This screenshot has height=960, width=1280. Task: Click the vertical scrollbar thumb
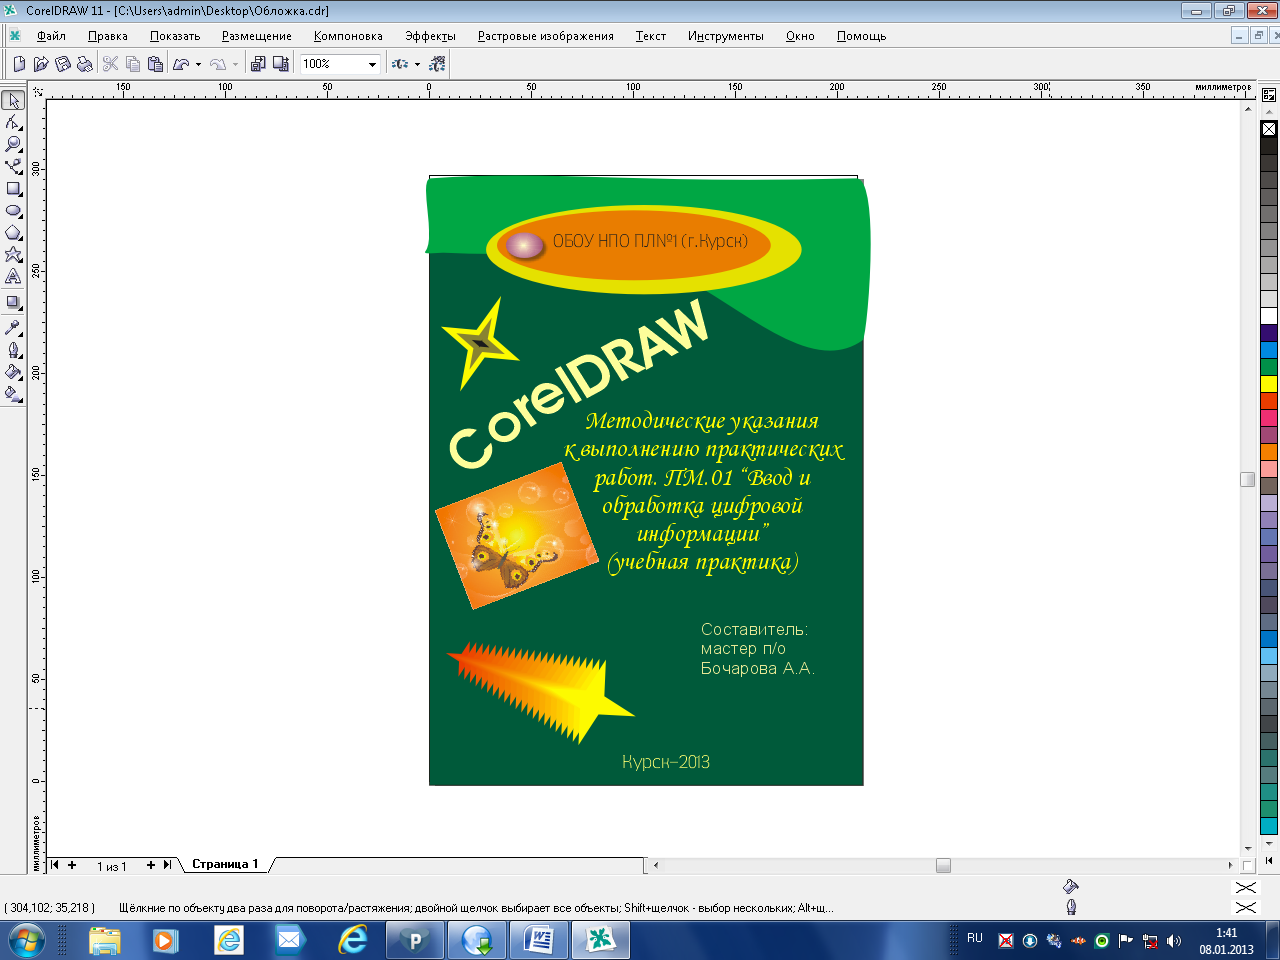[1248, 480]
